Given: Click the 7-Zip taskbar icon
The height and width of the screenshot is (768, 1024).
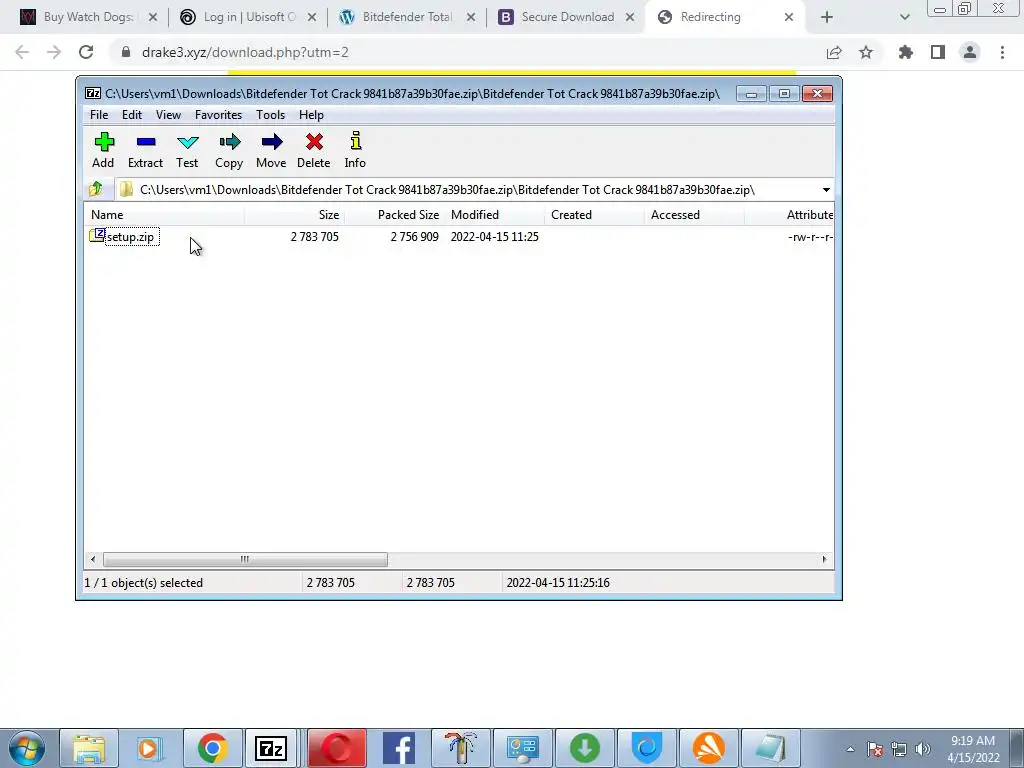Looking at the screenshot, I should (272, 748).
